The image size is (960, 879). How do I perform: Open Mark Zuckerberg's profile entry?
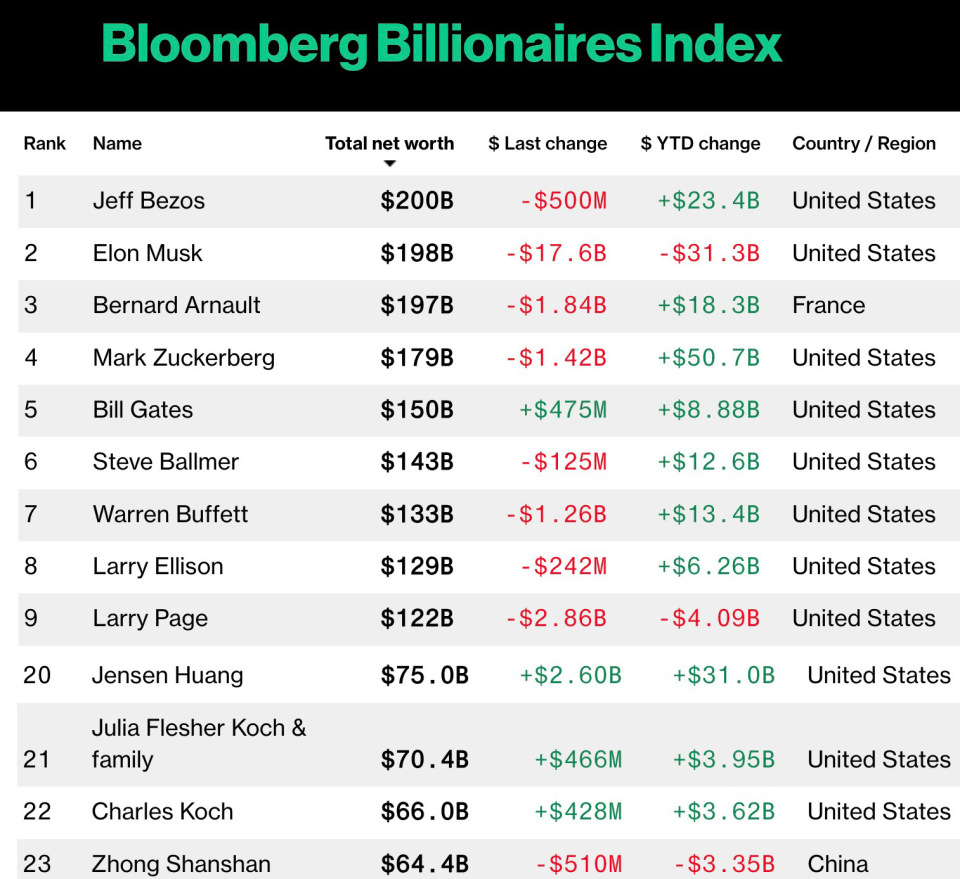click(x=183, y=357)
